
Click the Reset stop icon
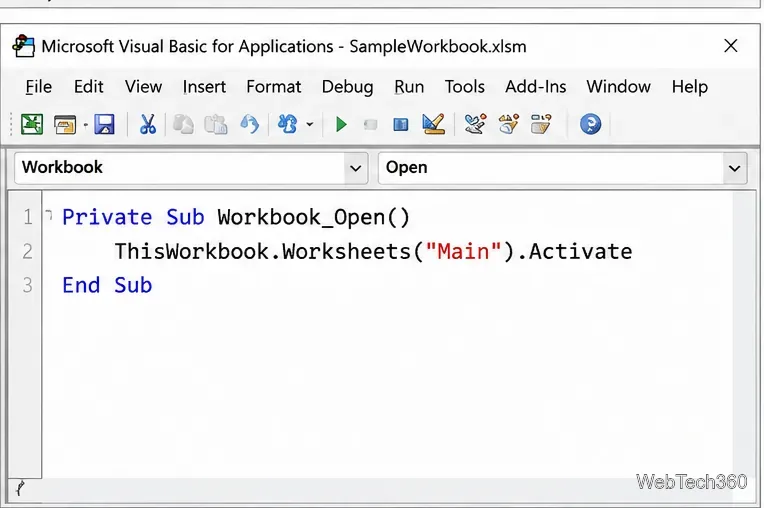pos(401,125)
